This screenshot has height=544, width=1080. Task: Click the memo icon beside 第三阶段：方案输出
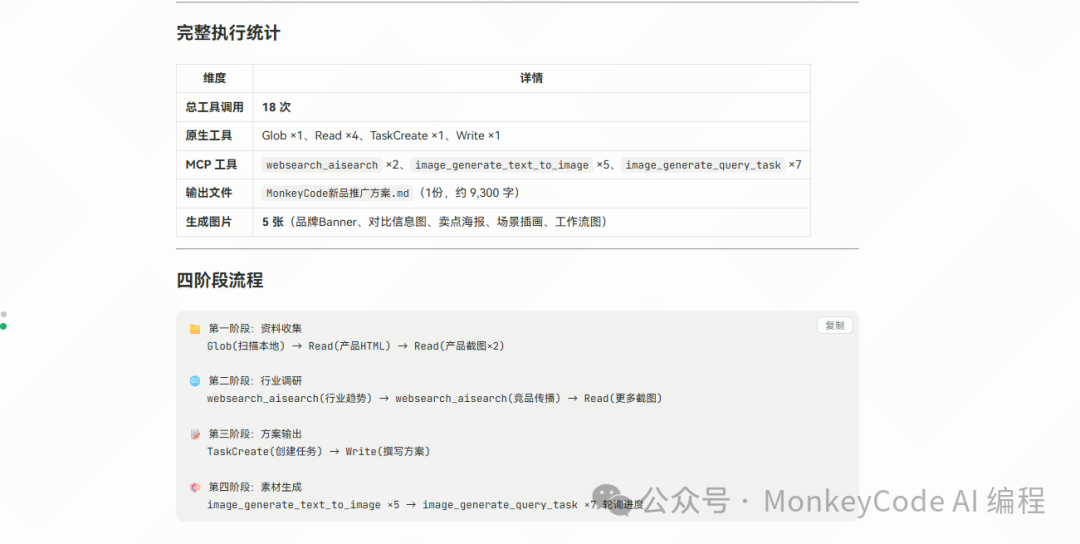(195, 434)
